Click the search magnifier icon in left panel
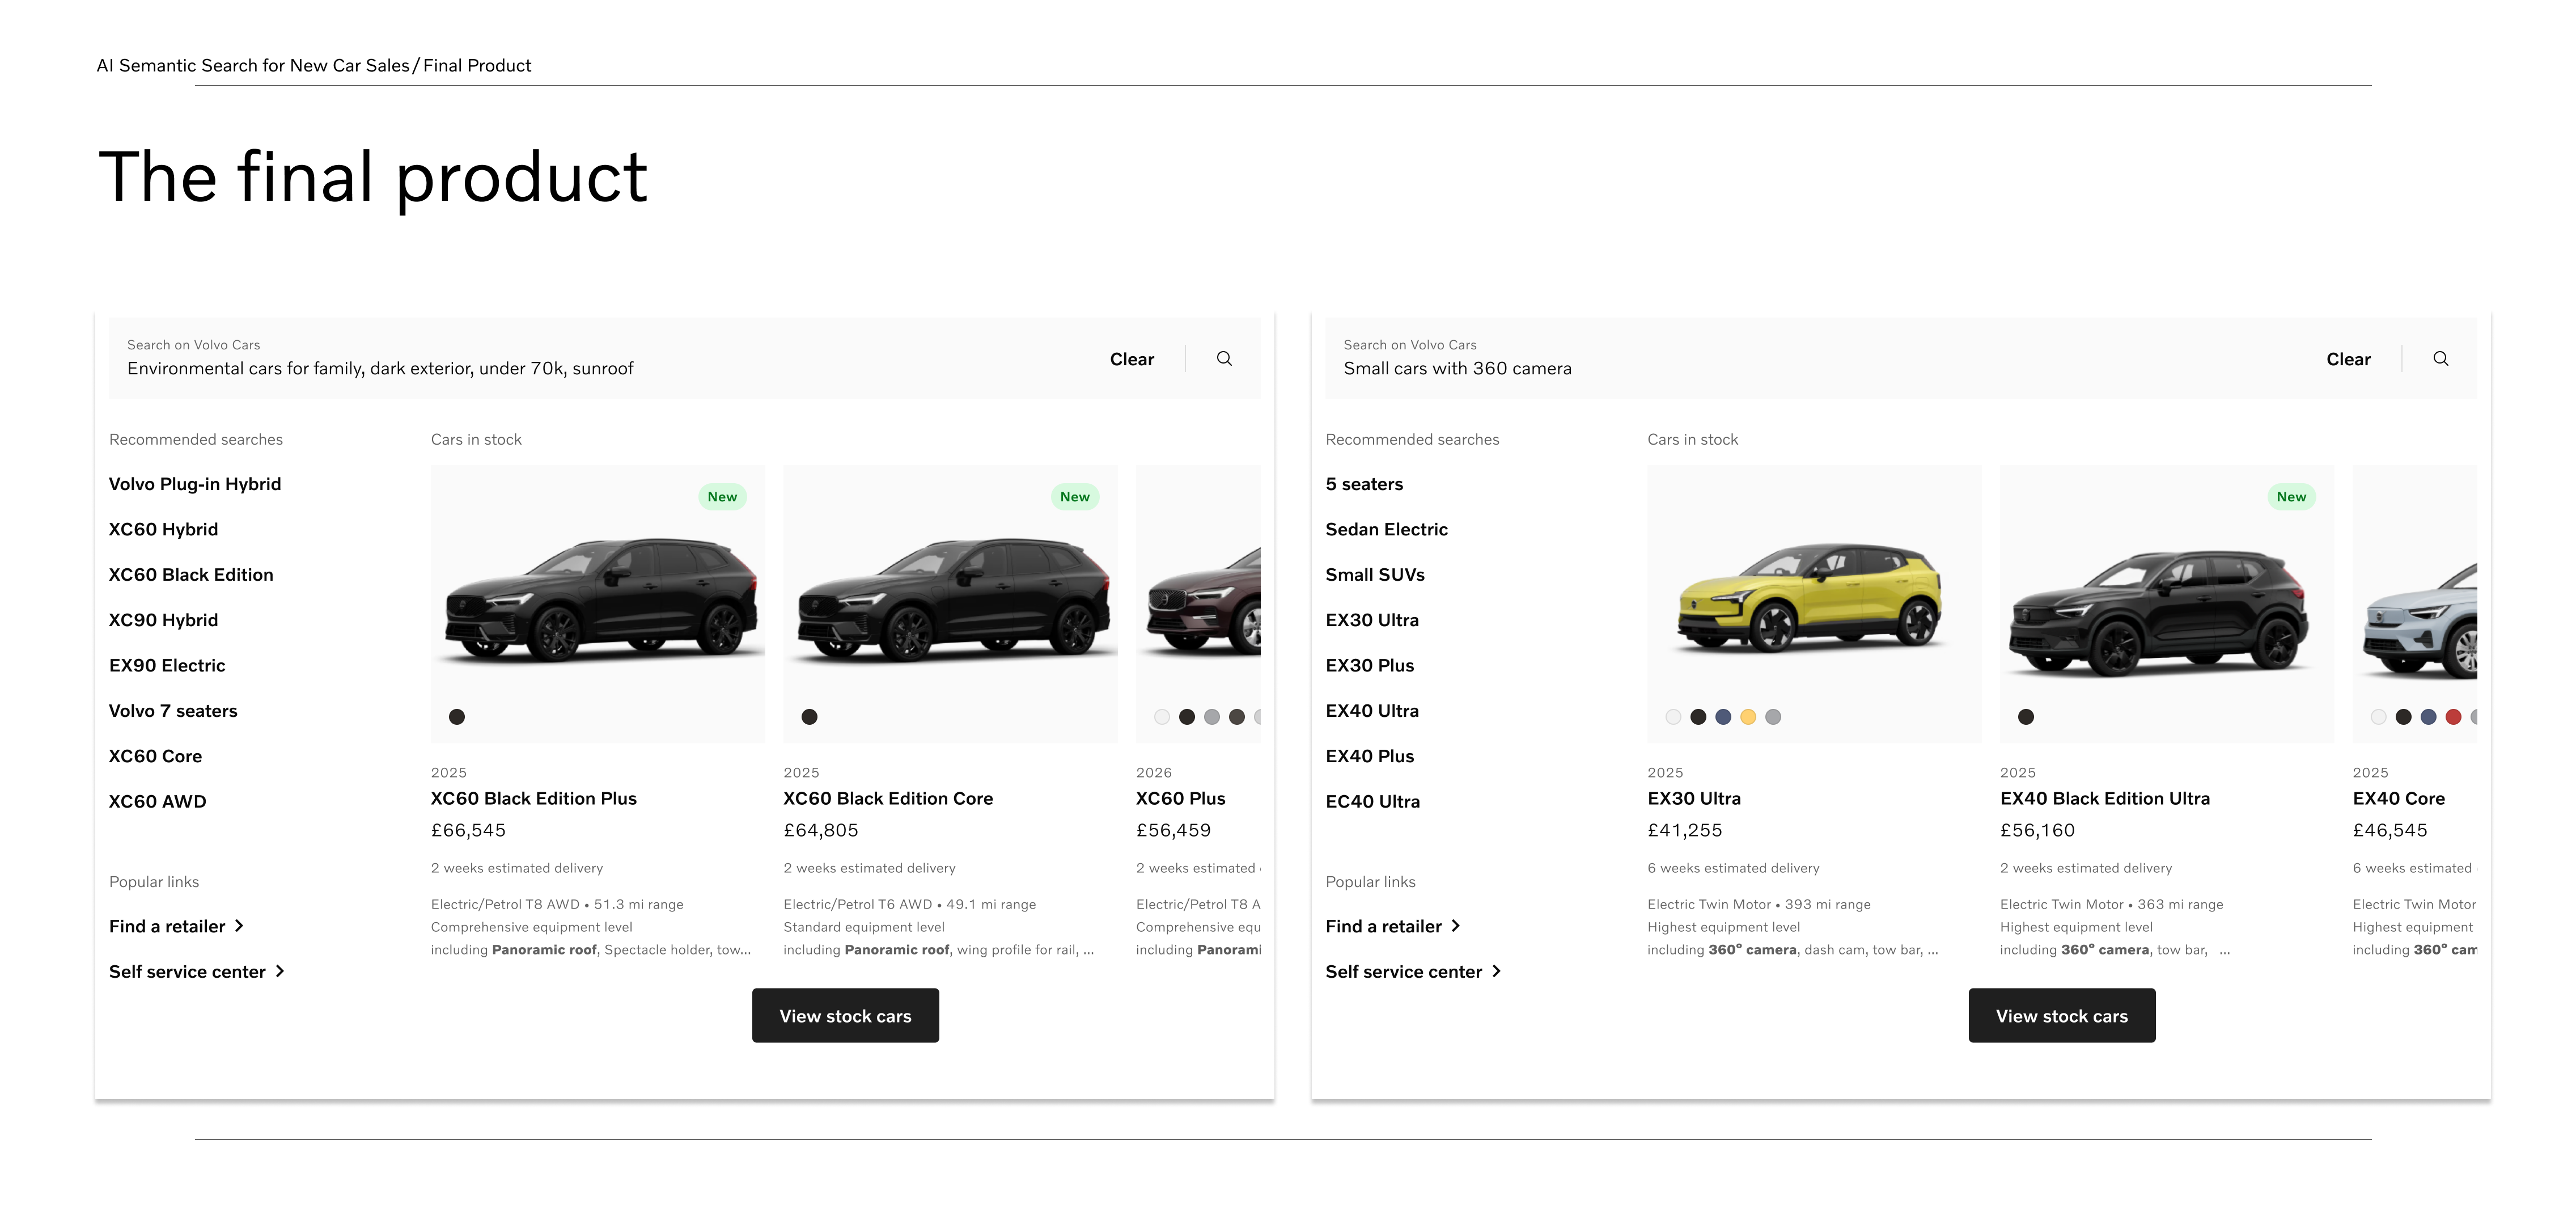Image resolution: width=2576 pixels, height=1225 pixels. 1224,359
